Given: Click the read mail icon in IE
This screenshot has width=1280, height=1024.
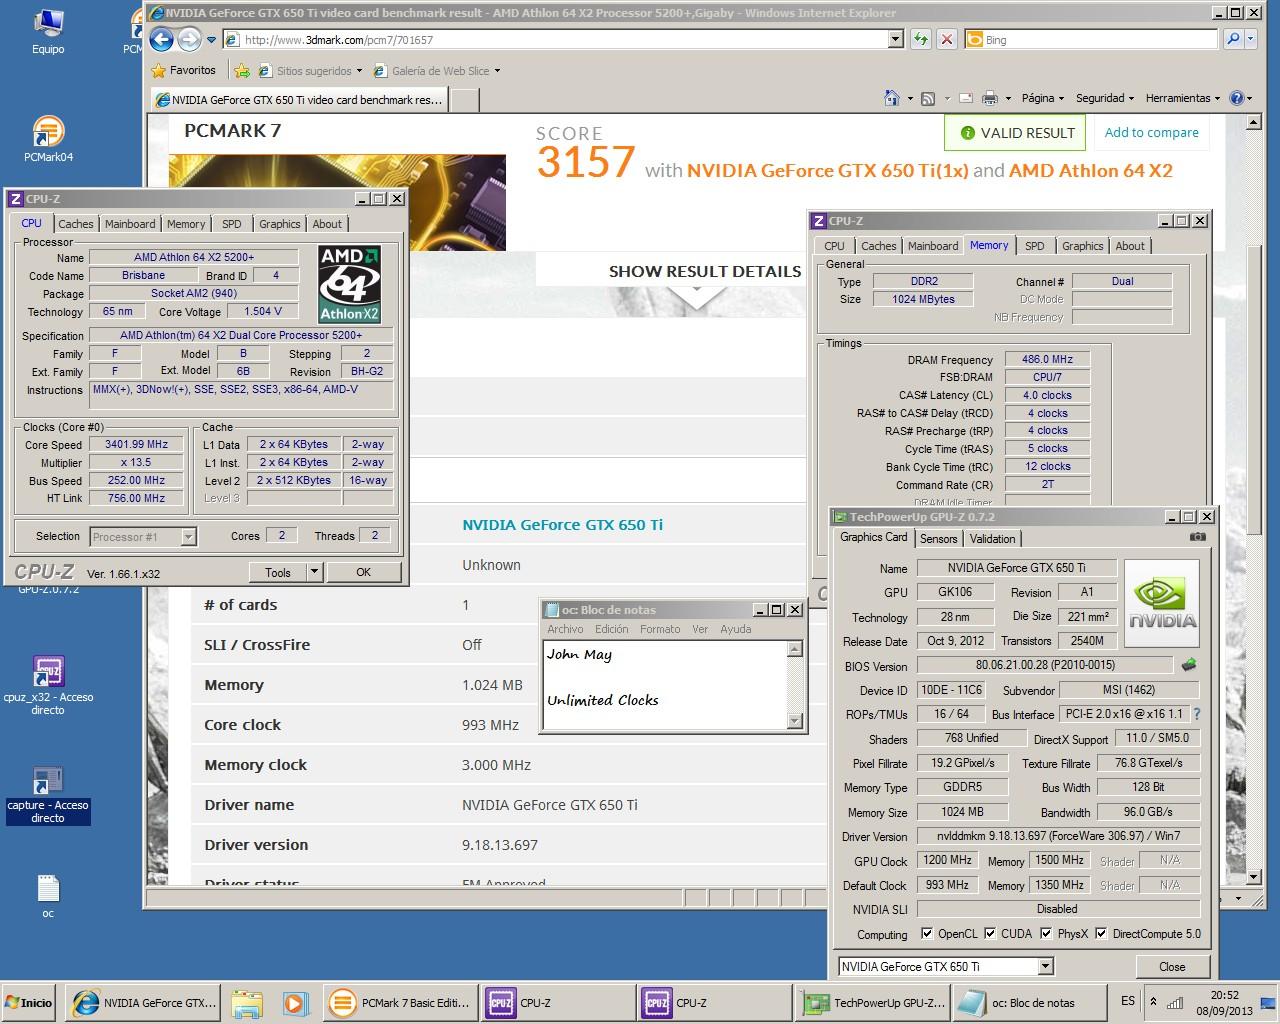Looking at the screenshot, I should click(966, 98).
